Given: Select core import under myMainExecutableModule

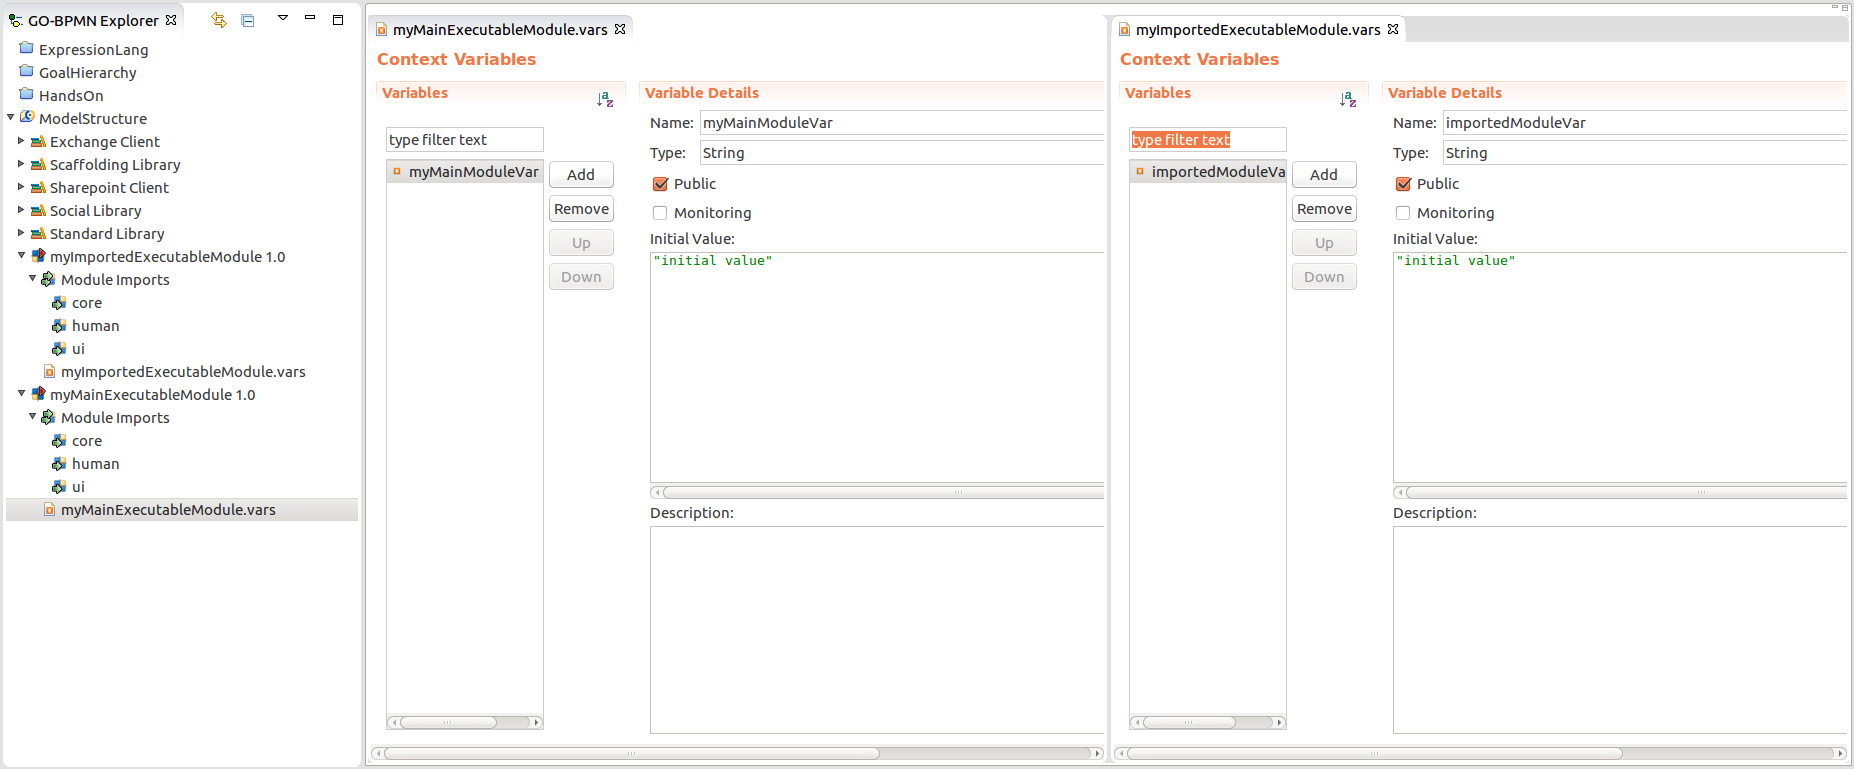Looking at the screenshot, I should [86, 441].
